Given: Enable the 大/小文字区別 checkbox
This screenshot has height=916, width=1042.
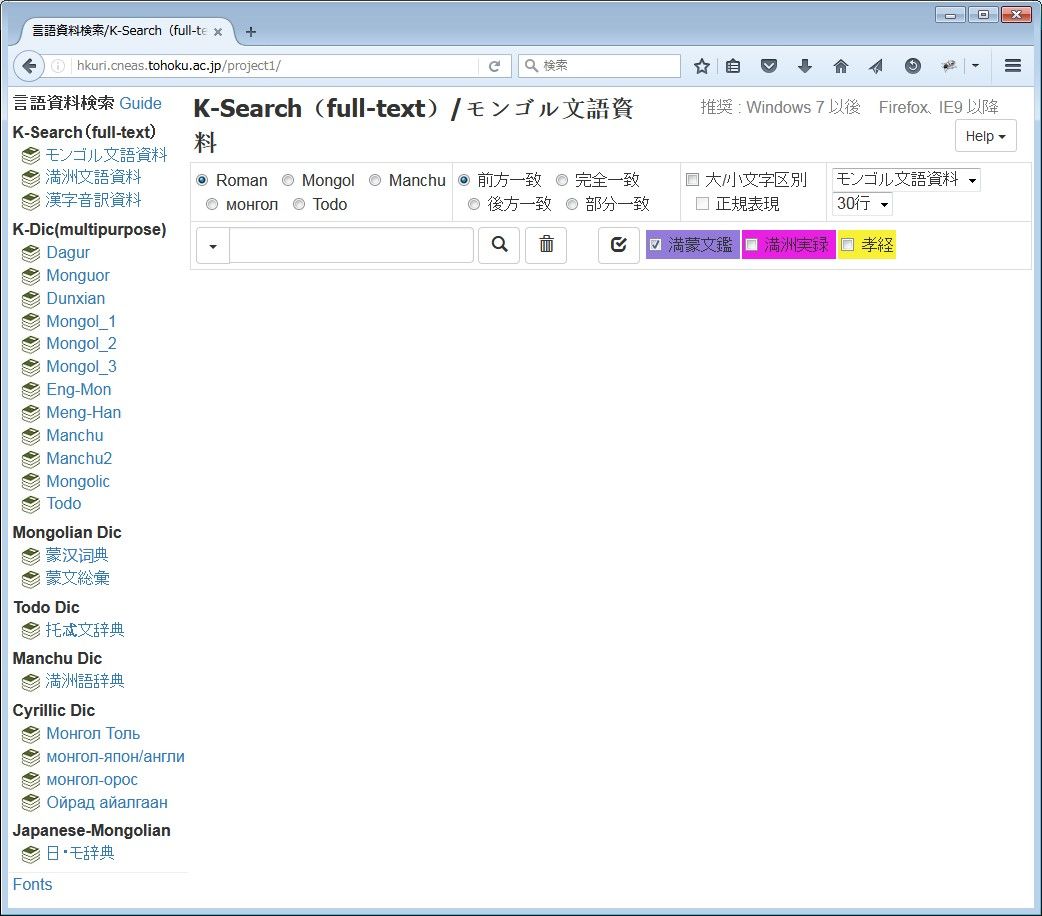Looking at the screenshot, I should [692, 181].
